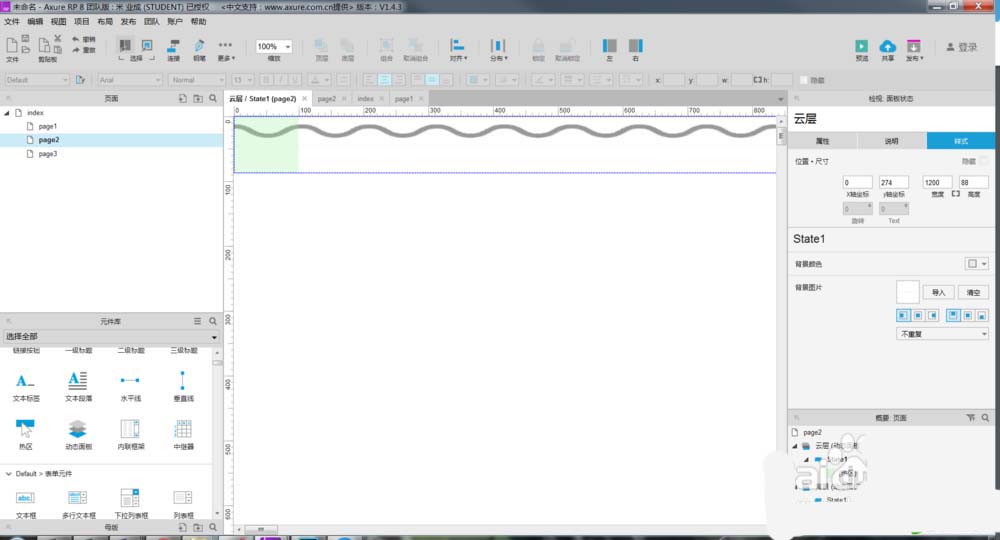This screenshot has height=540, width=1000.
Task: Open the 100% zoom dropdown
Action: (274, 47)
